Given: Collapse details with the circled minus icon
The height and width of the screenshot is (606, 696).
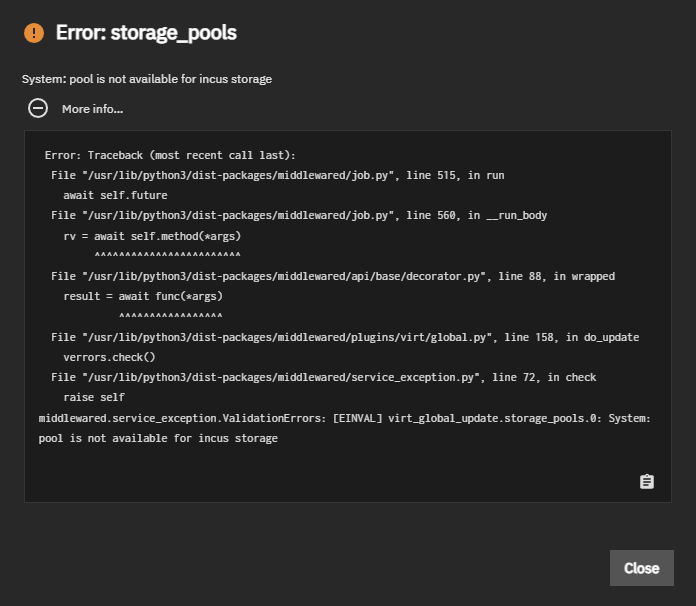Looking at the screenshot, I should (x=38, y=108).
